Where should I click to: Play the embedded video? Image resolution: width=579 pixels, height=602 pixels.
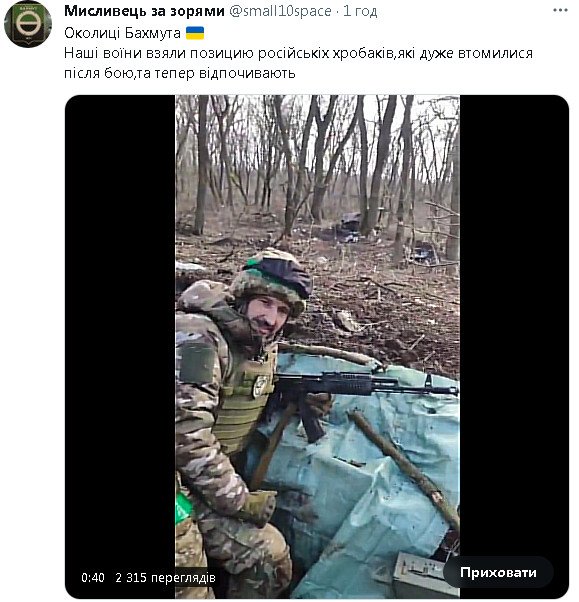click(317, 346)
